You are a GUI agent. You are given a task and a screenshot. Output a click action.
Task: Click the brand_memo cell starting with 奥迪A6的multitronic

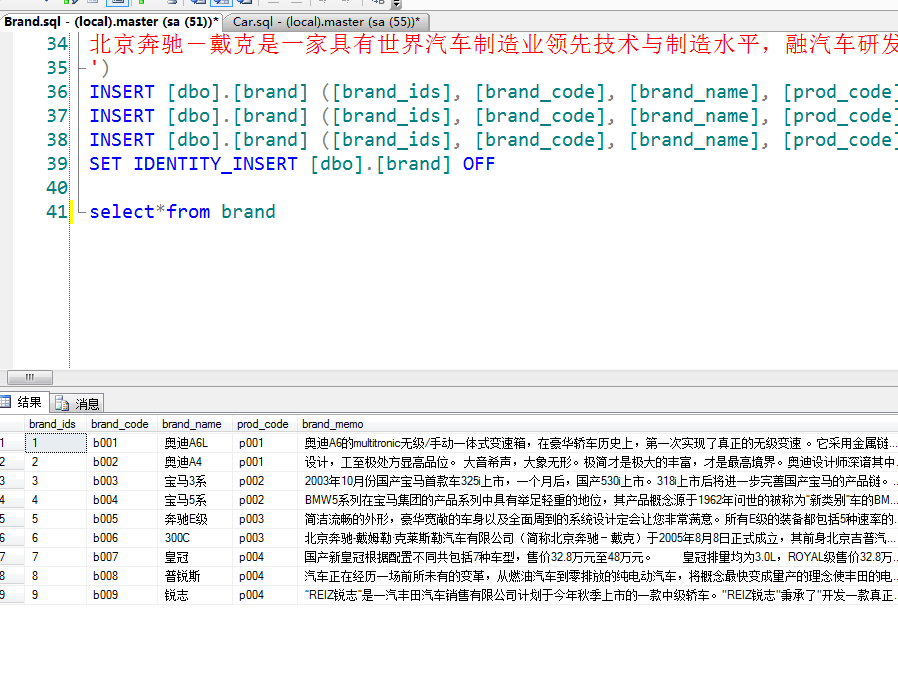point(598,443)
